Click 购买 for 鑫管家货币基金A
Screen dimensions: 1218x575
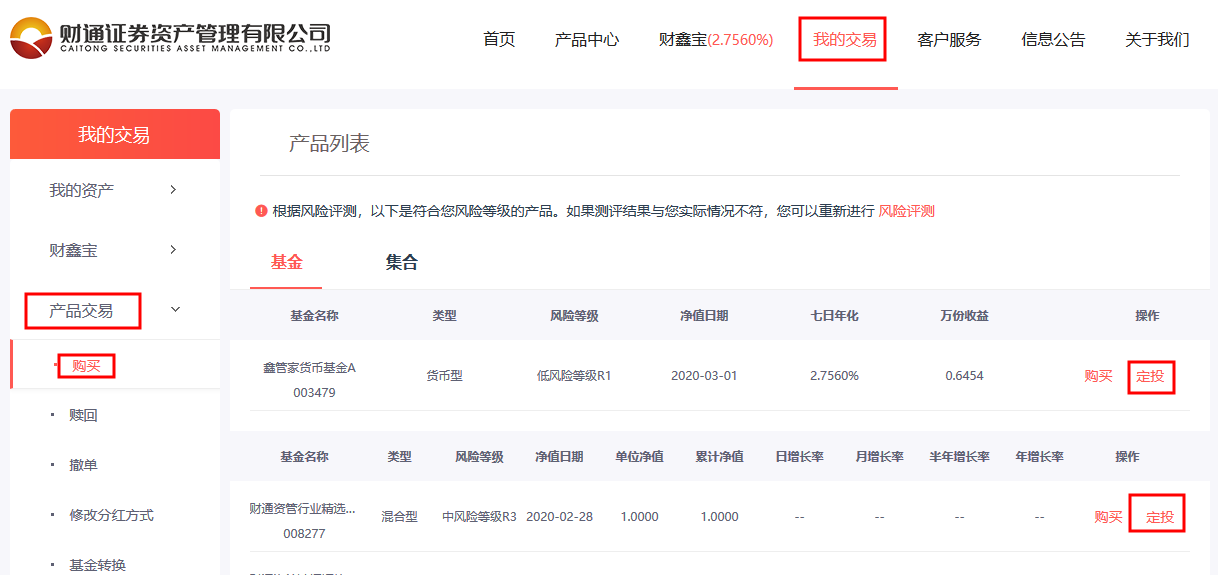point(1098,376)
